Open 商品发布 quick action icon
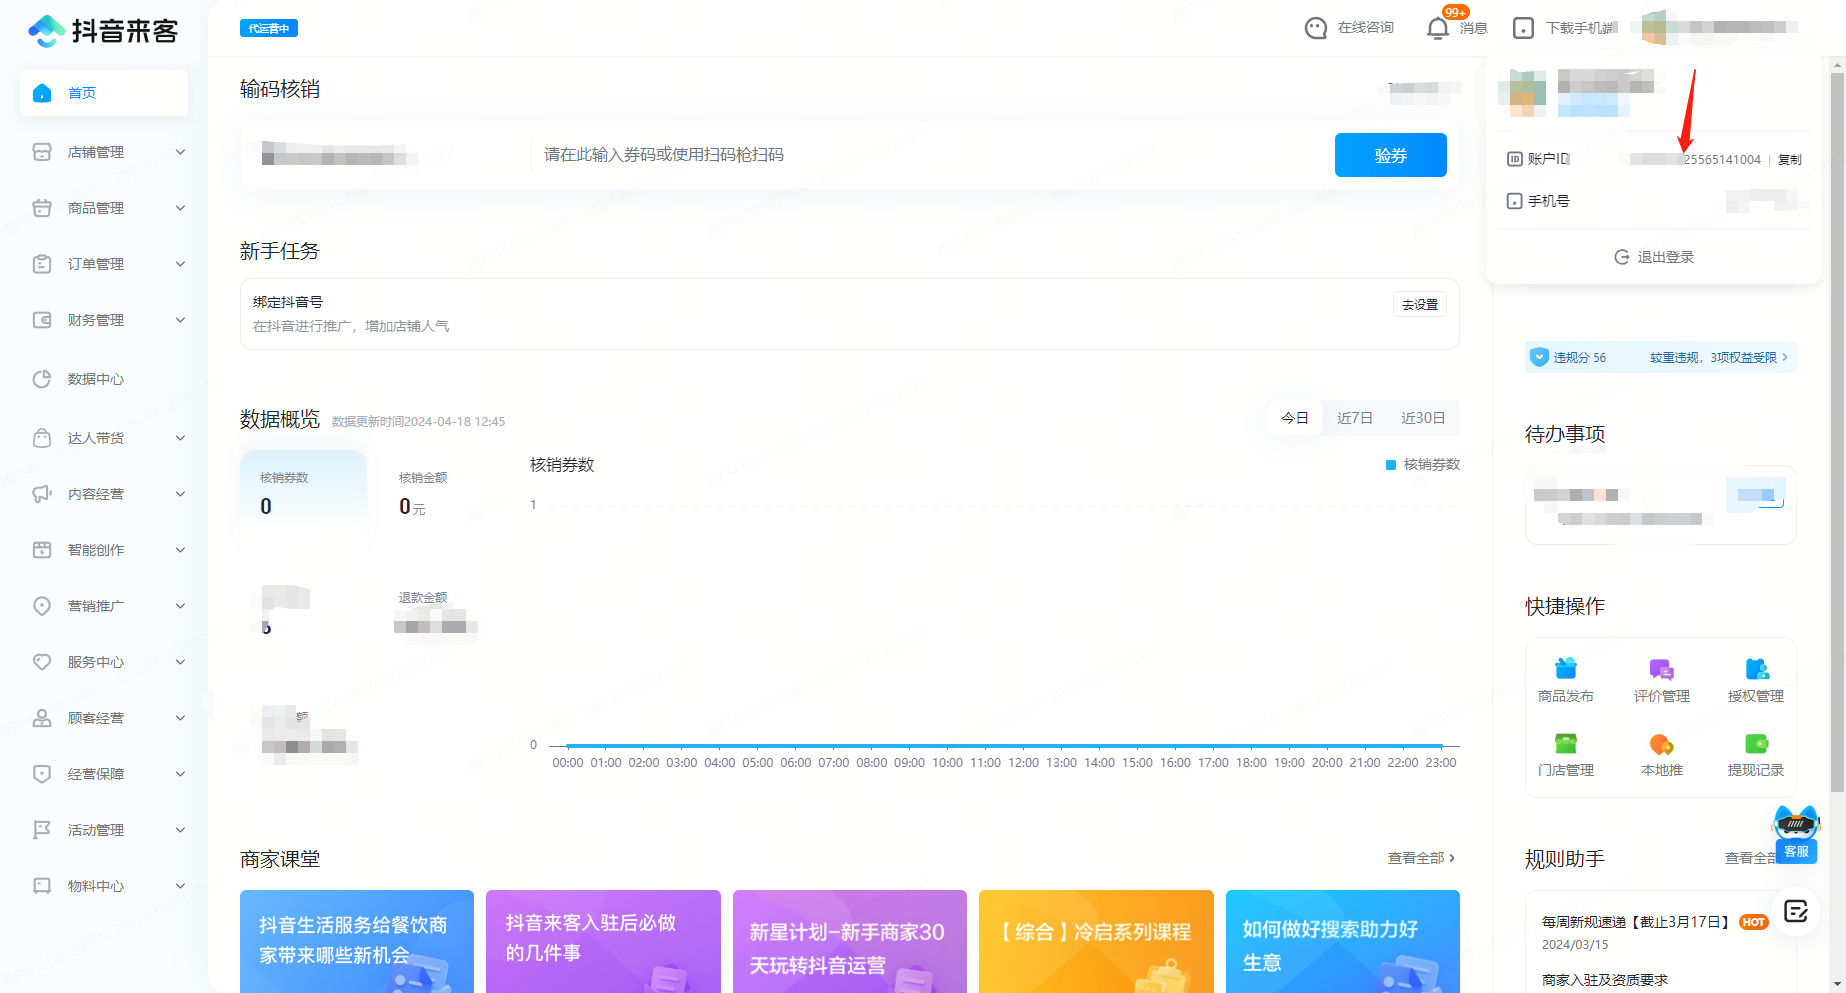The image size is (1846, 993). click(x=1566, y=668)
